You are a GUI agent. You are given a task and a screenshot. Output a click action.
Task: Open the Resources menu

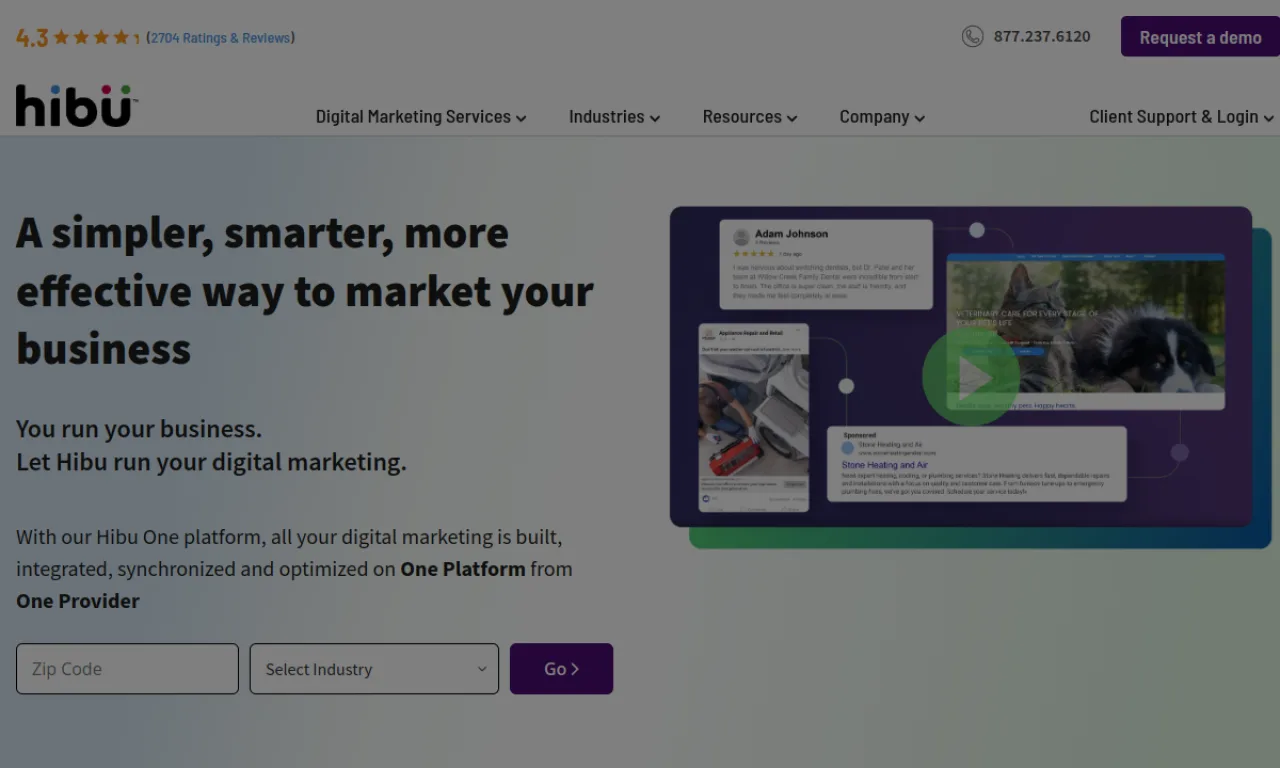point(750,117)
